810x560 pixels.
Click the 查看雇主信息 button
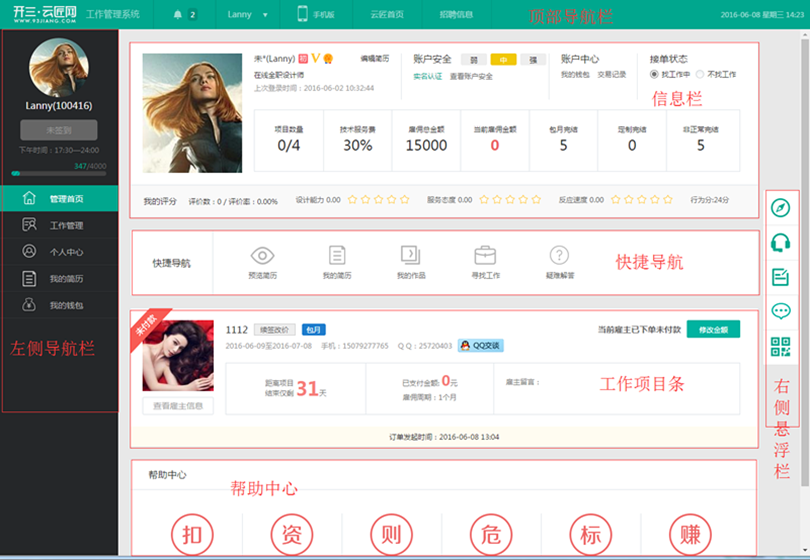[178, 406]
